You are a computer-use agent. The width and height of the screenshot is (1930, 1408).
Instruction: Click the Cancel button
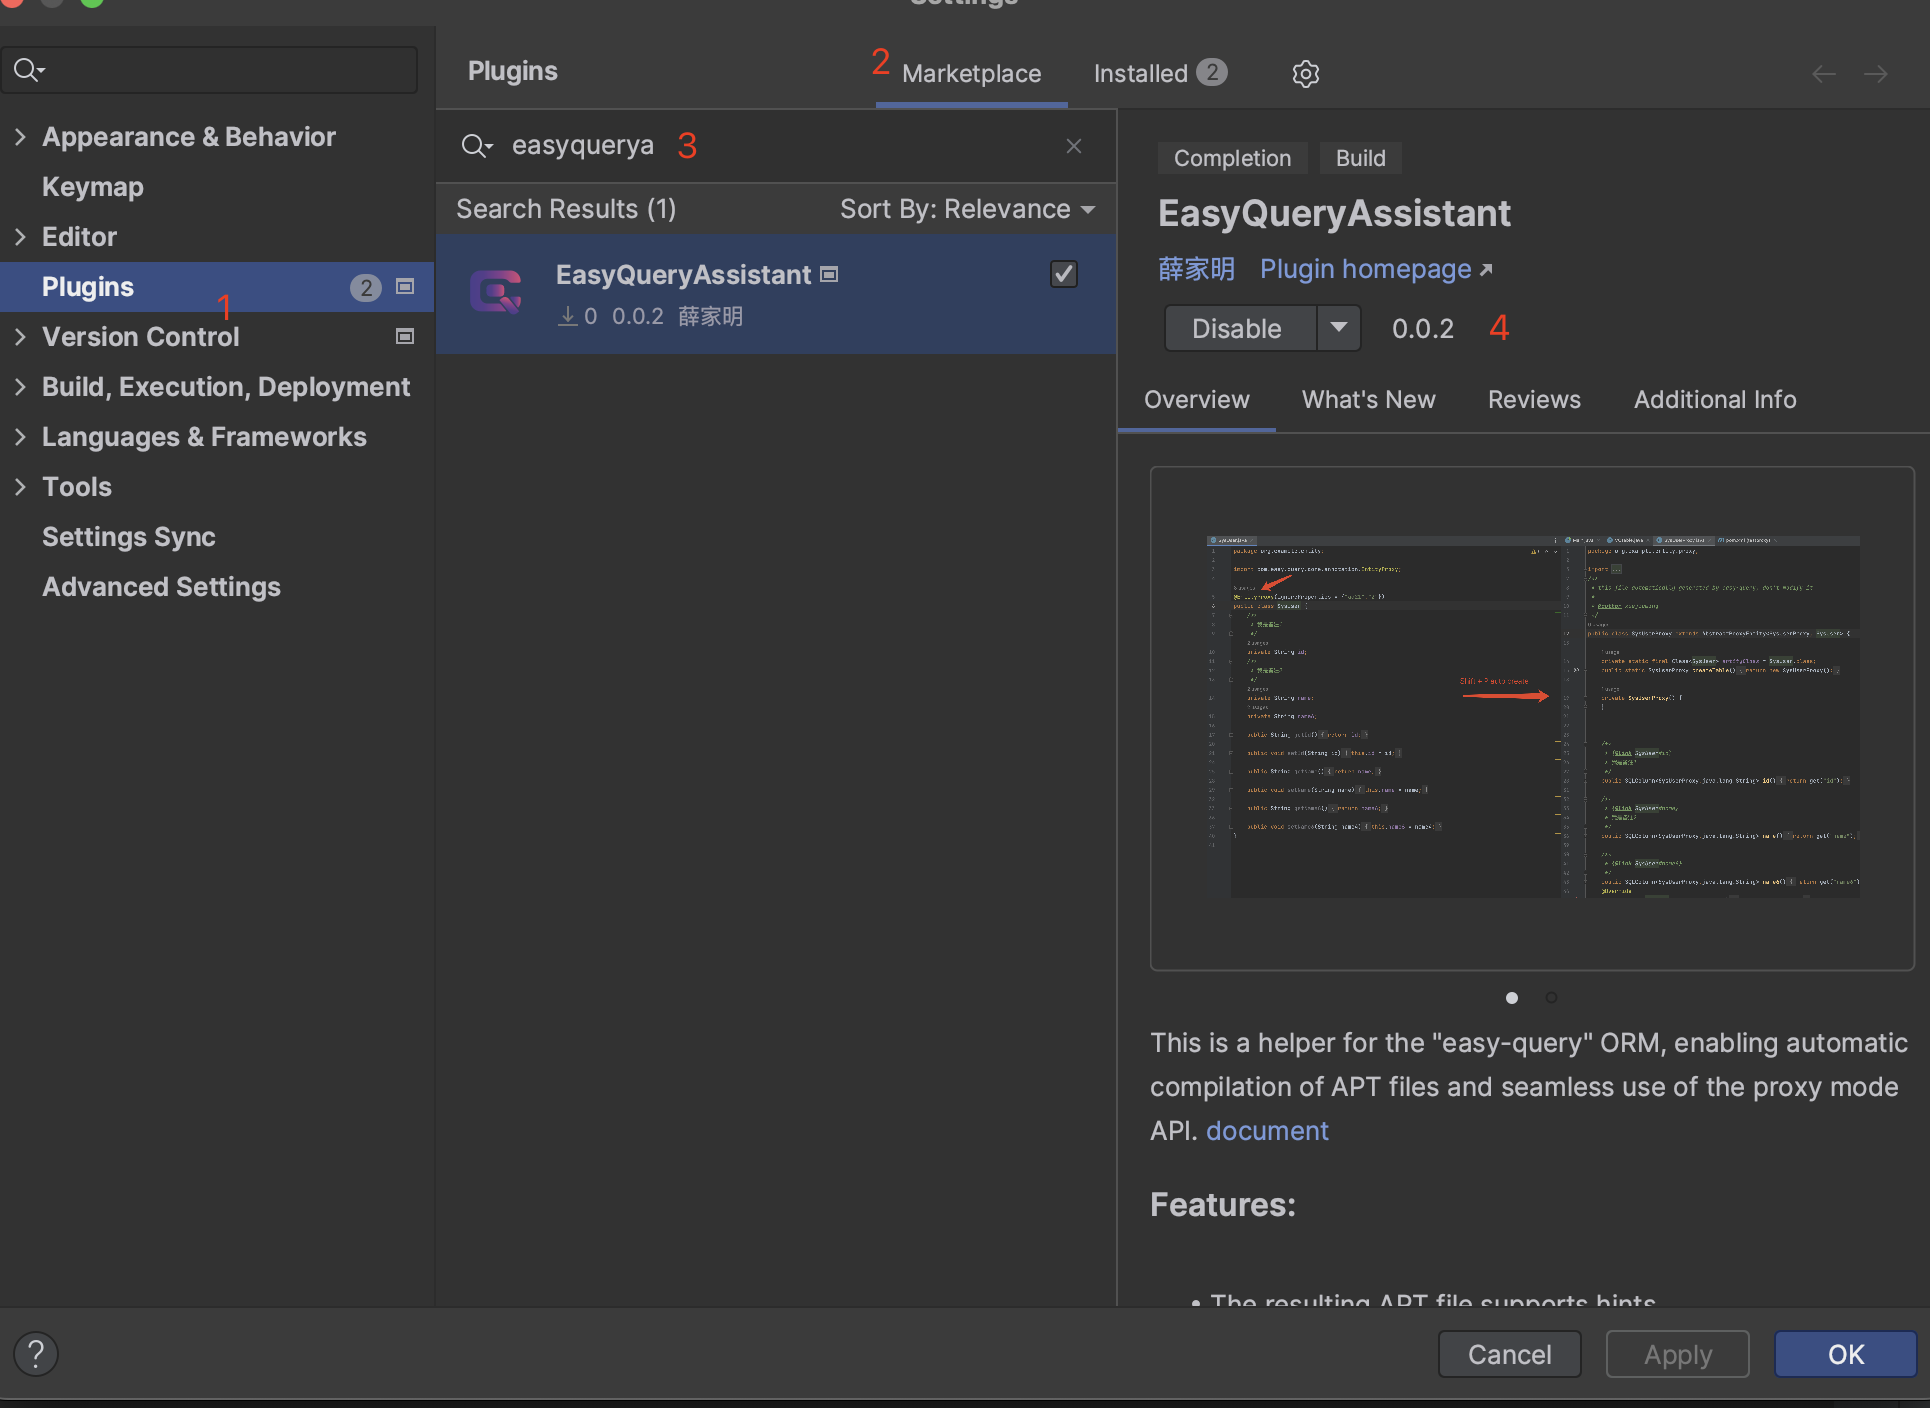tap(1509, 1354)
